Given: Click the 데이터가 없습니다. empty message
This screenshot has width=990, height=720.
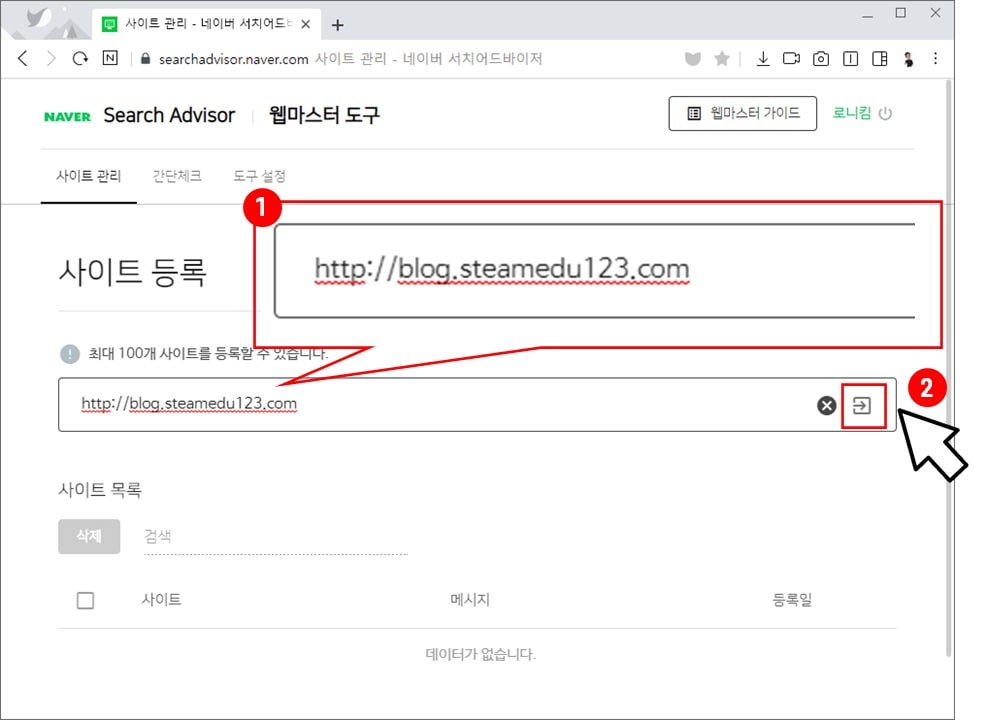Looking at the screenshot, I should [480, 654].
